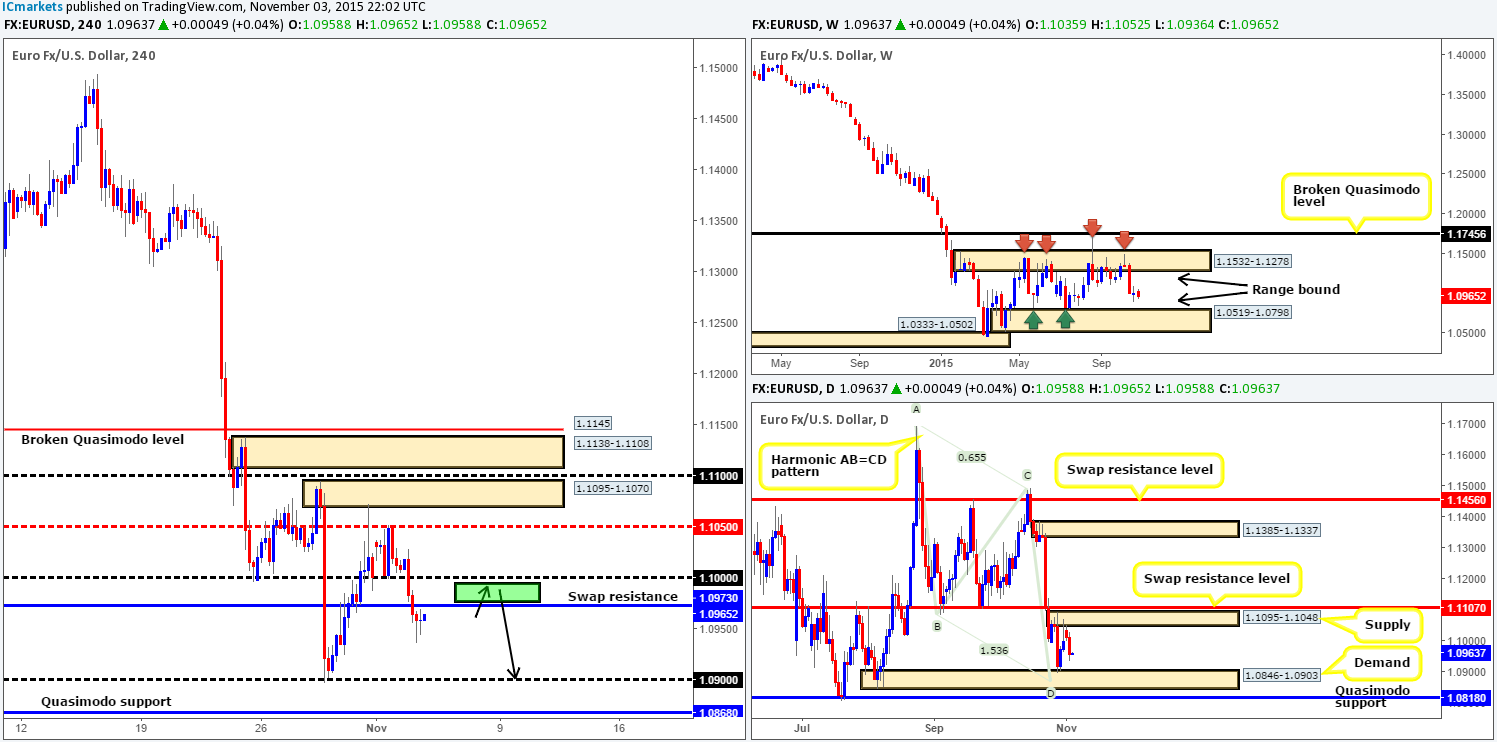1497x742 pixels.
Task: Click point A marker of the harmonic pattern
Action: [915, 408]
